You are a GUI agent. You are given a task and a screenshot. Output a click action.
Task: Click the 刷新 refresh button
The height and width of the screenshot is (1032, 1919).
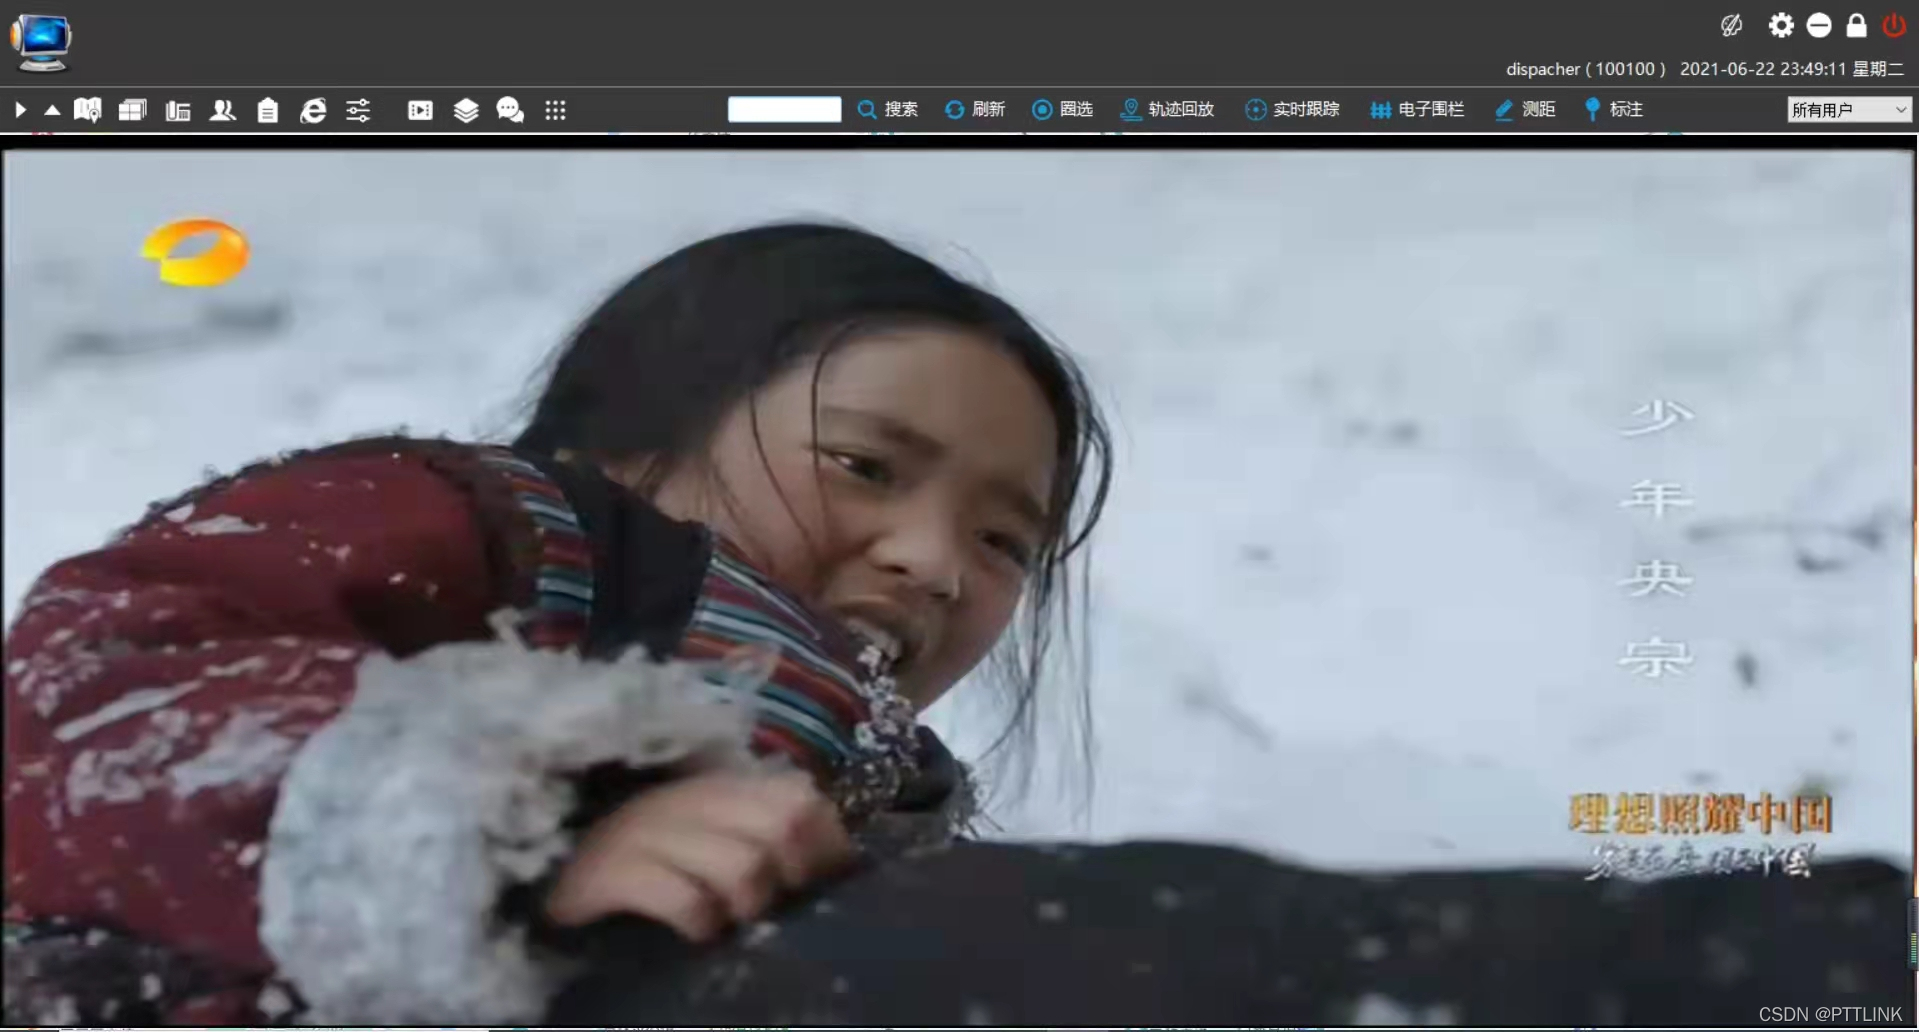pos(975,109)
